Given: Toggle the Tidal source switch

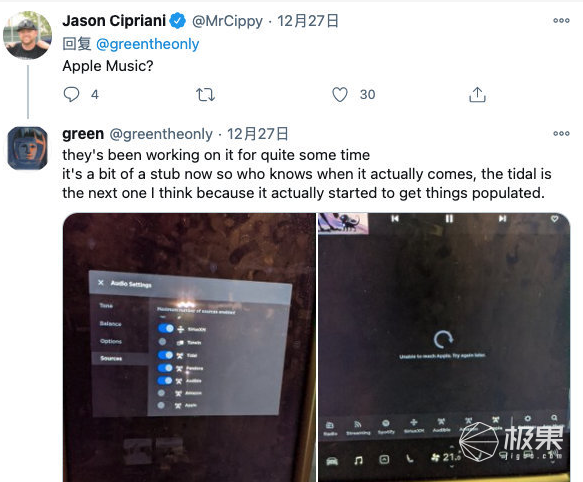Looking at the screenshot, I should point(166,355).
